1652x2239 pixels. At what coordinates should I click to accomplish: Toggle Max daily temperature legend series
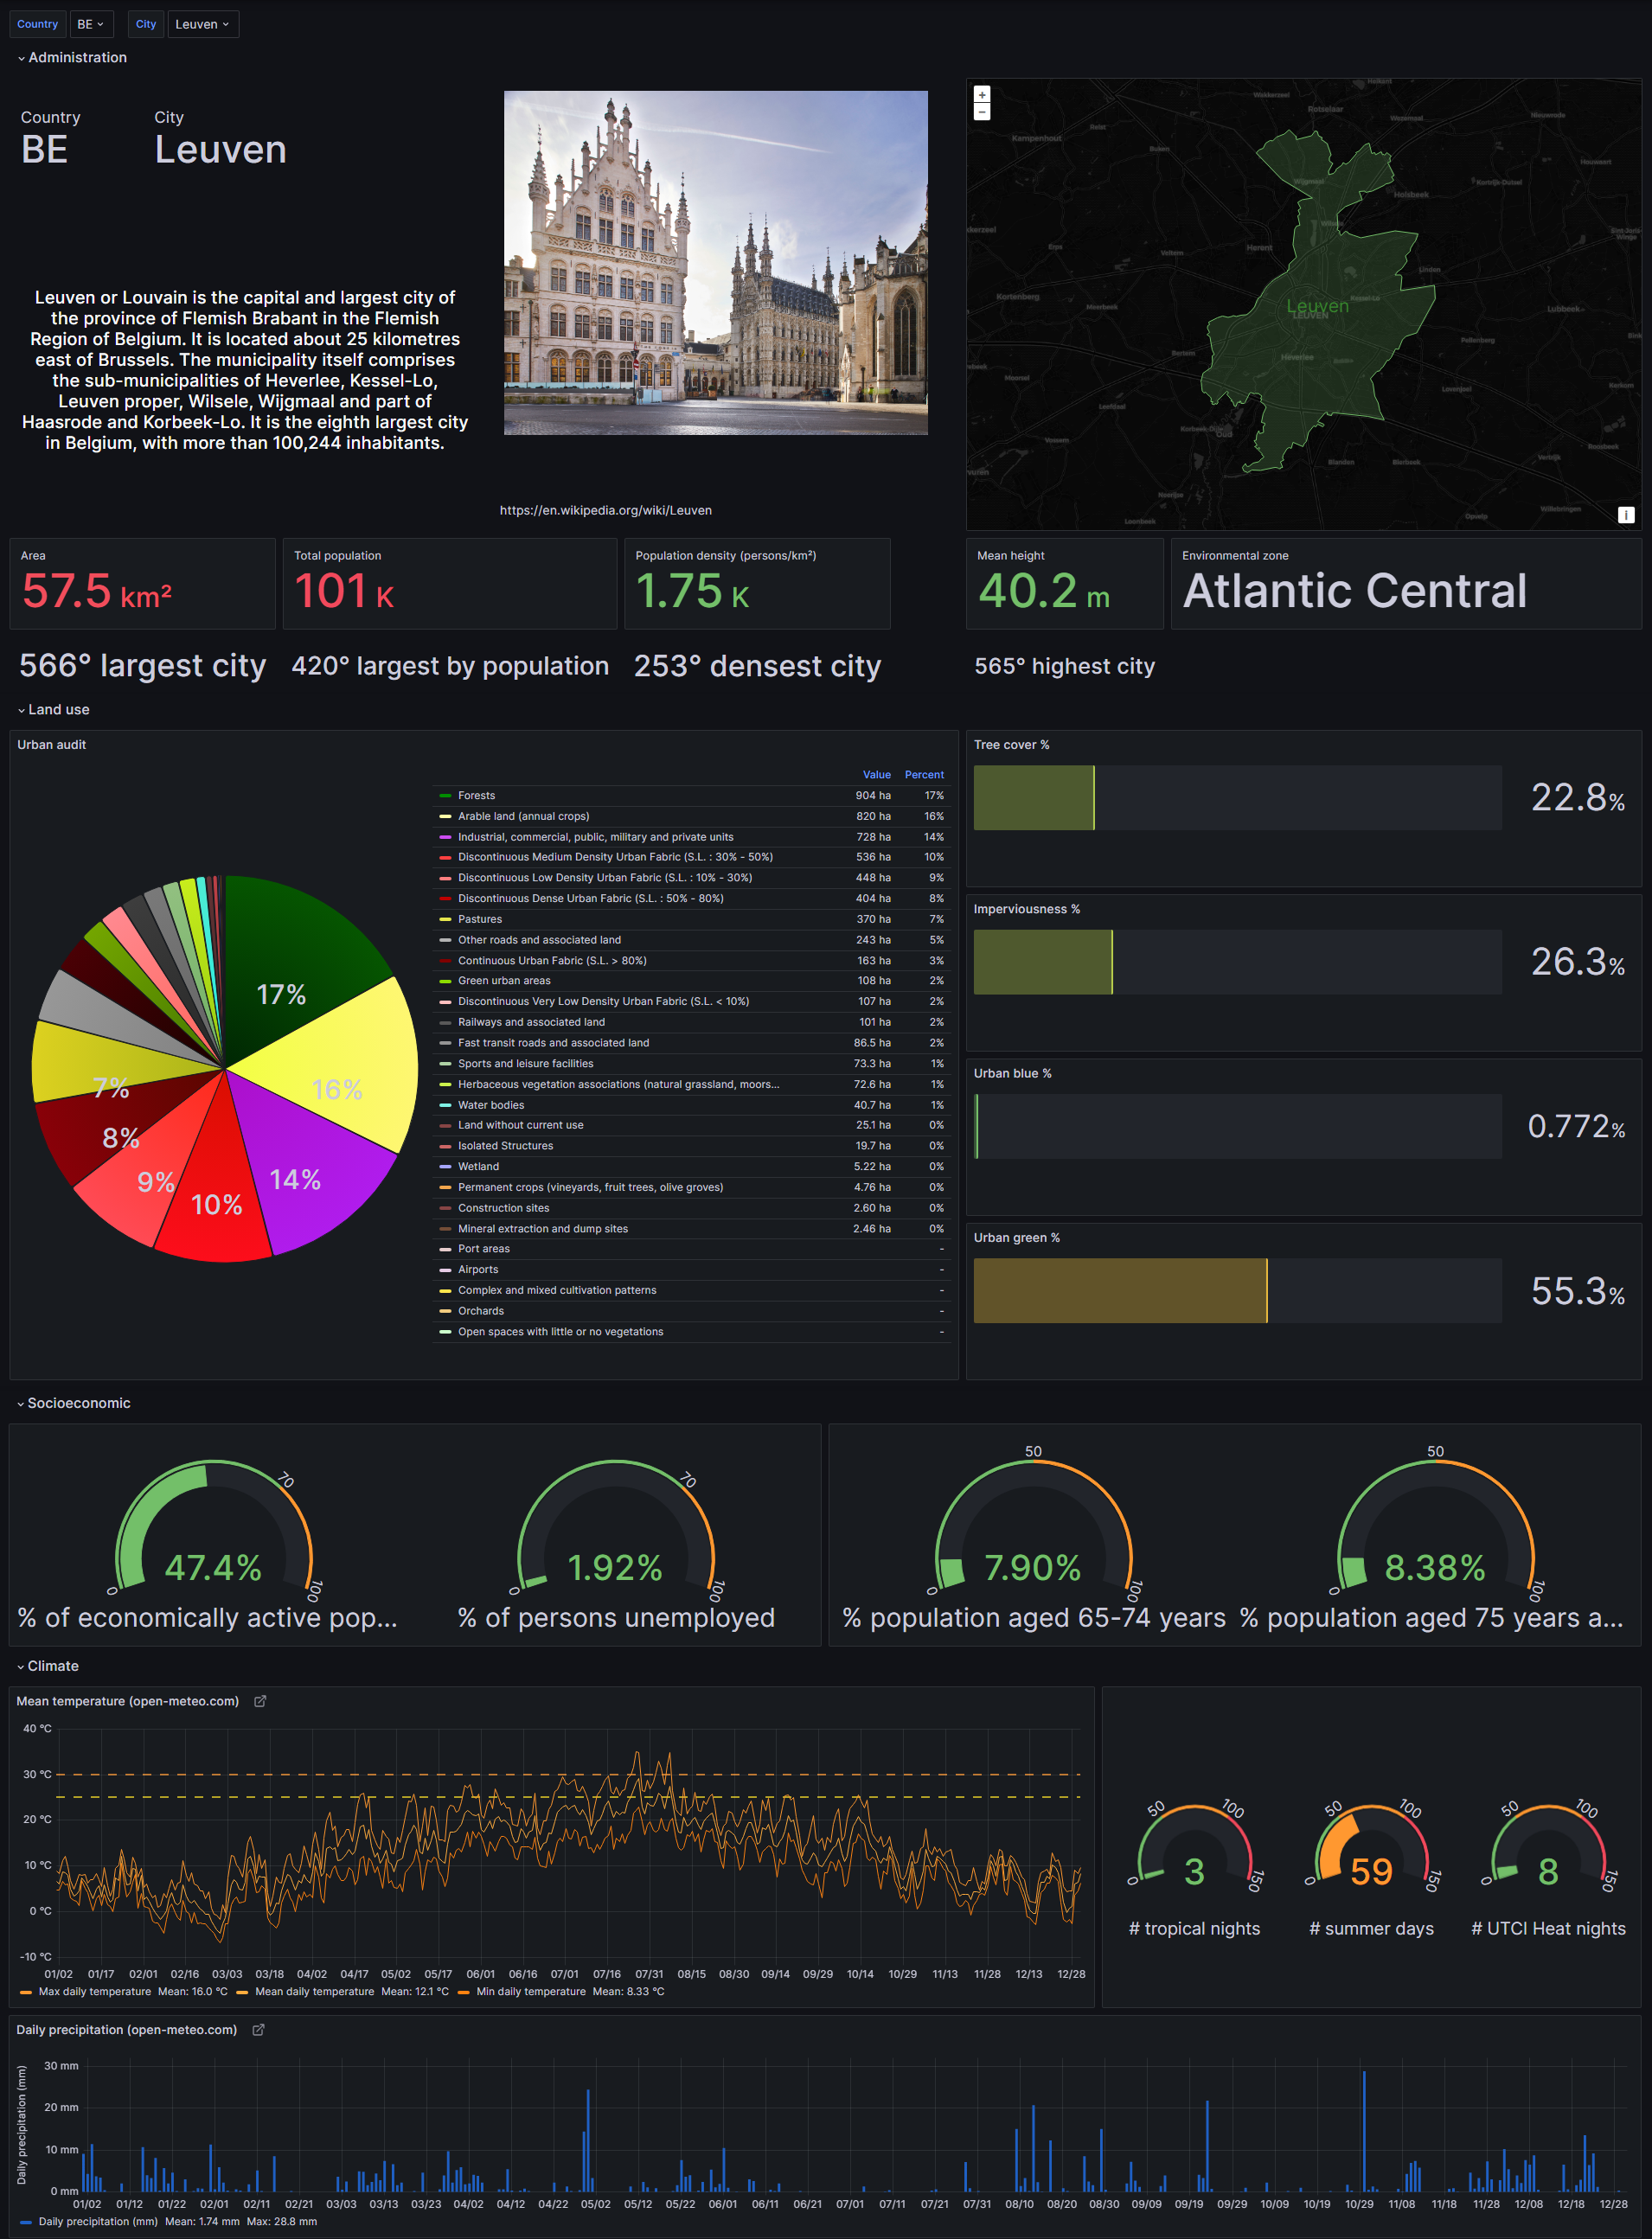pyautogui.click(x=94, y=1992)
